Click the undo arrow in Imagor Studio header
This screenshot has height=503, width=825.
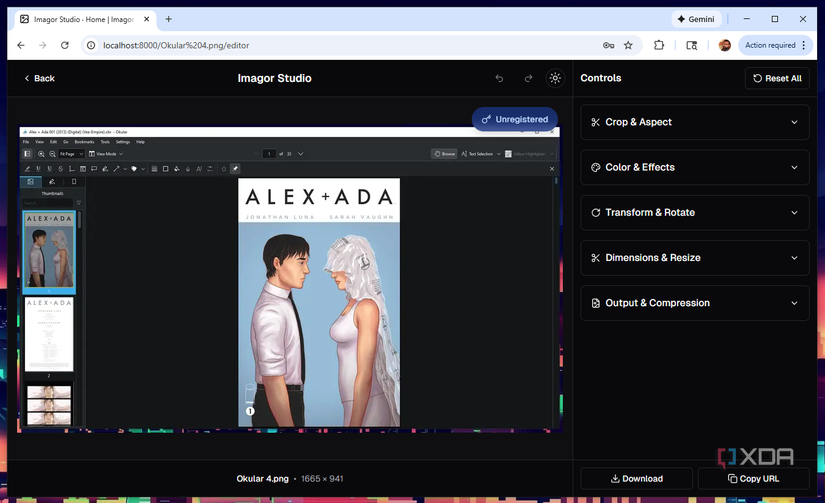coord(499,78)
